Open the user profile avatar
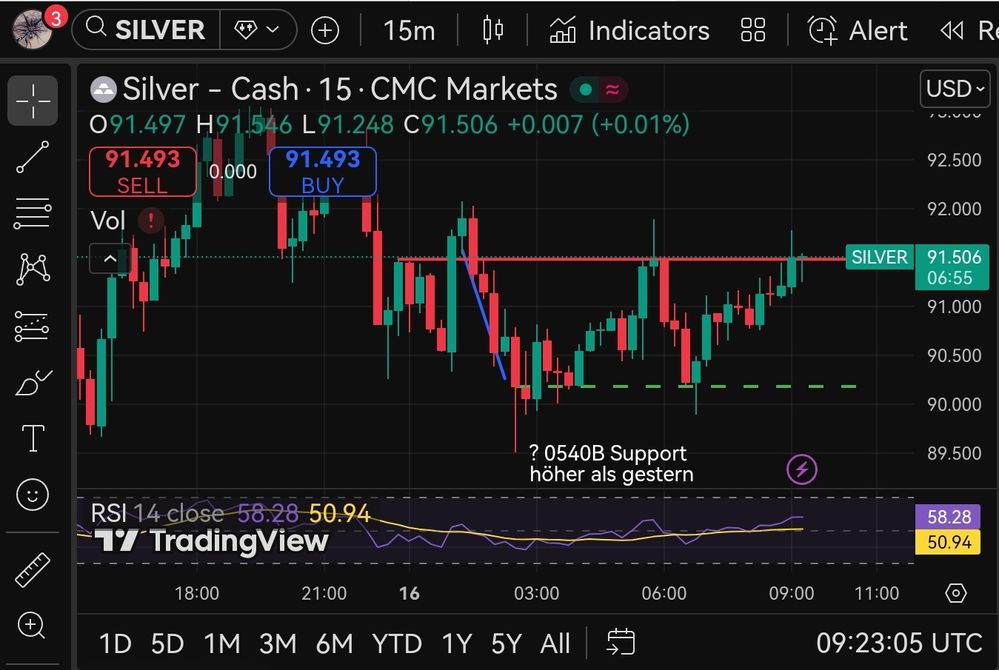This screenshot has height=670, width=999. (x=32, y=29)
